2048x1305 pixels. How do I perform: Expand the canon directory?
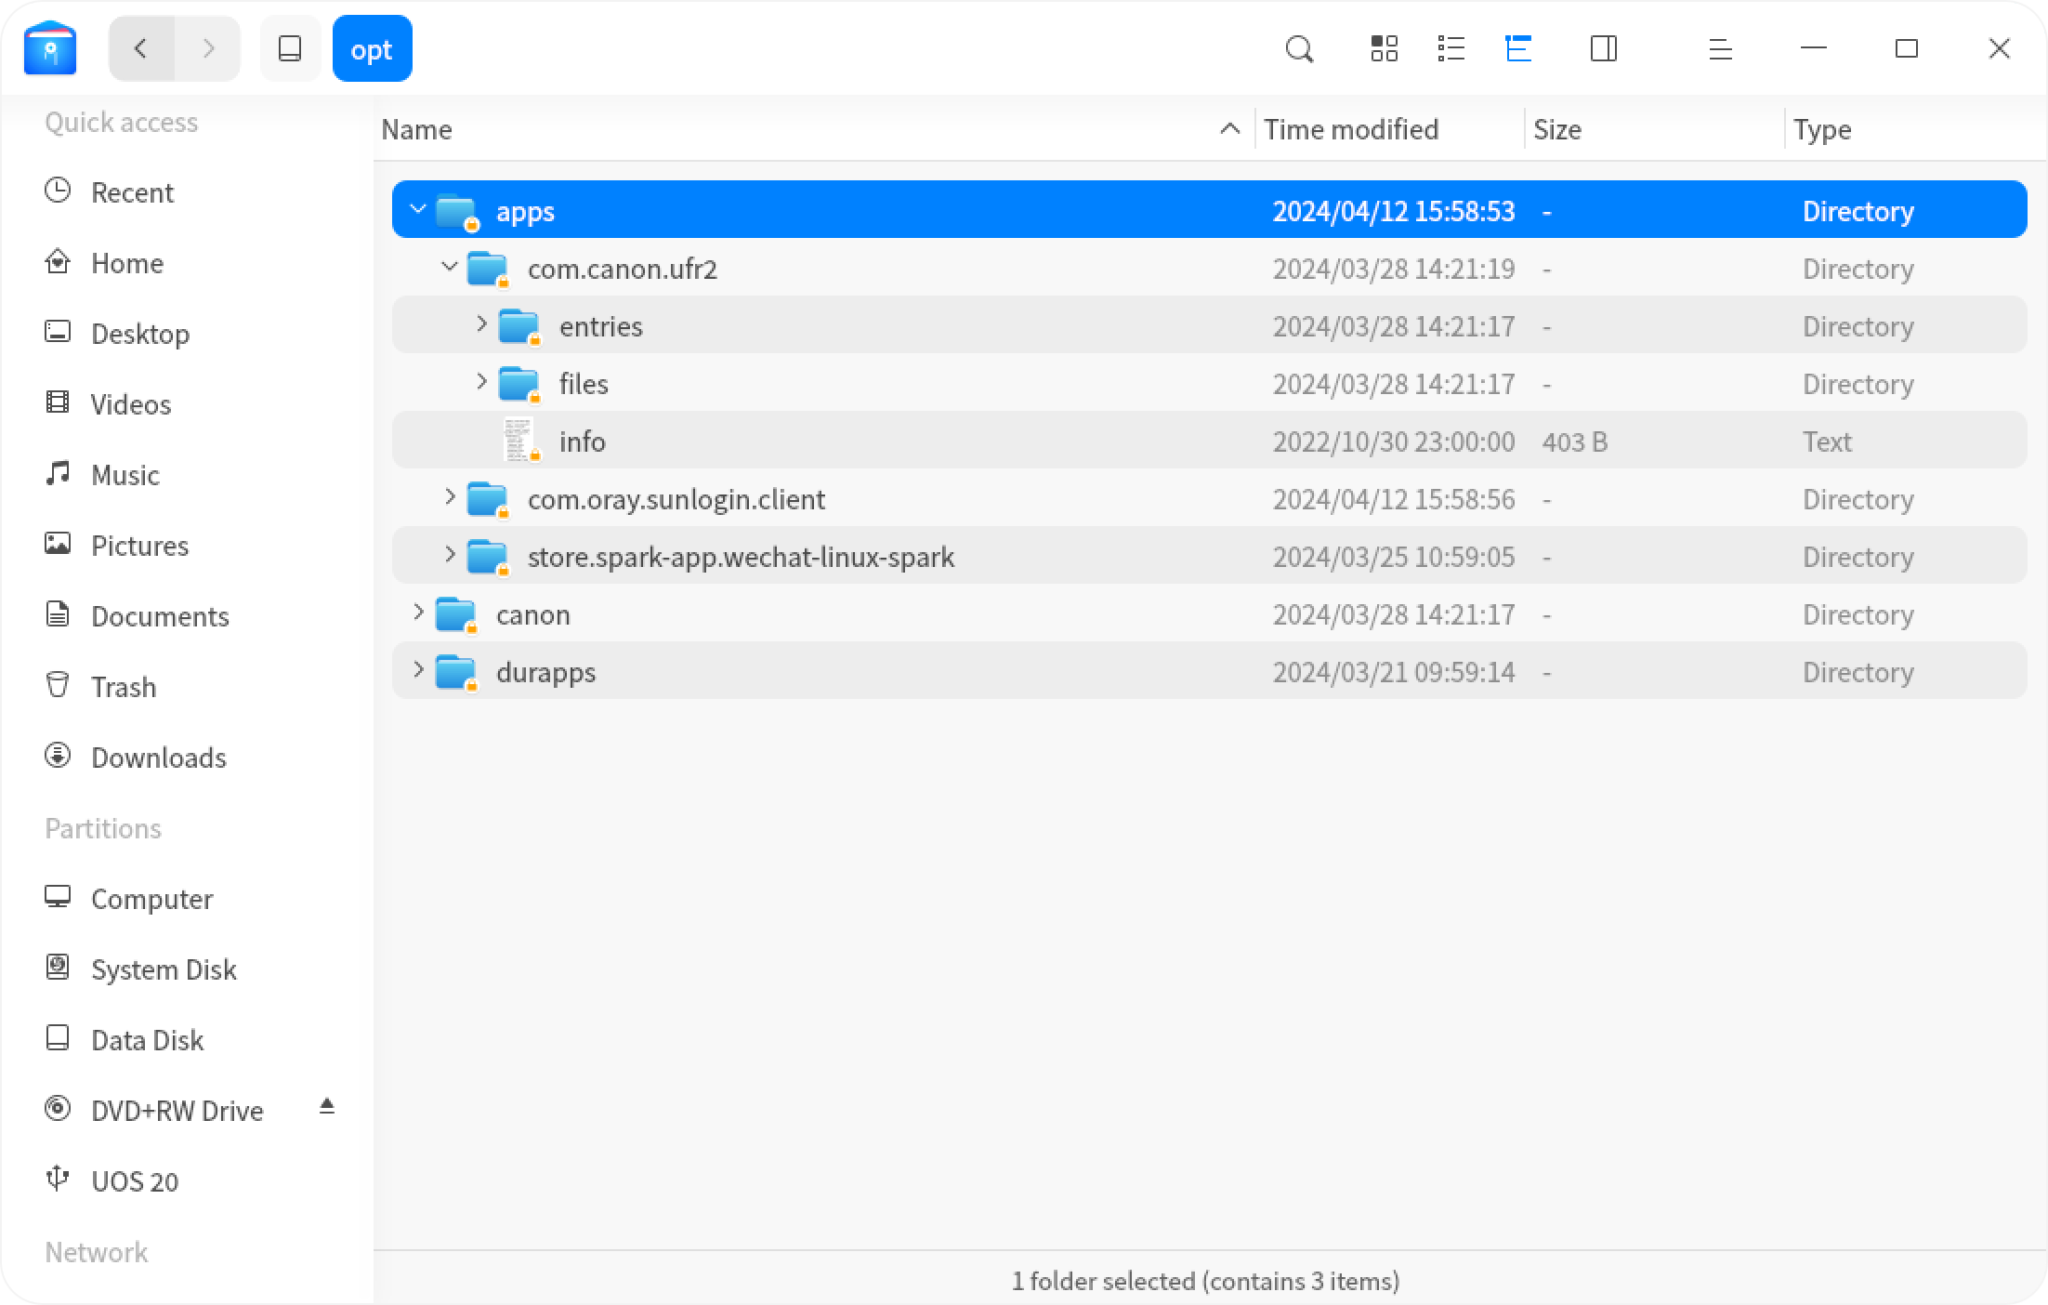[417, 614]
